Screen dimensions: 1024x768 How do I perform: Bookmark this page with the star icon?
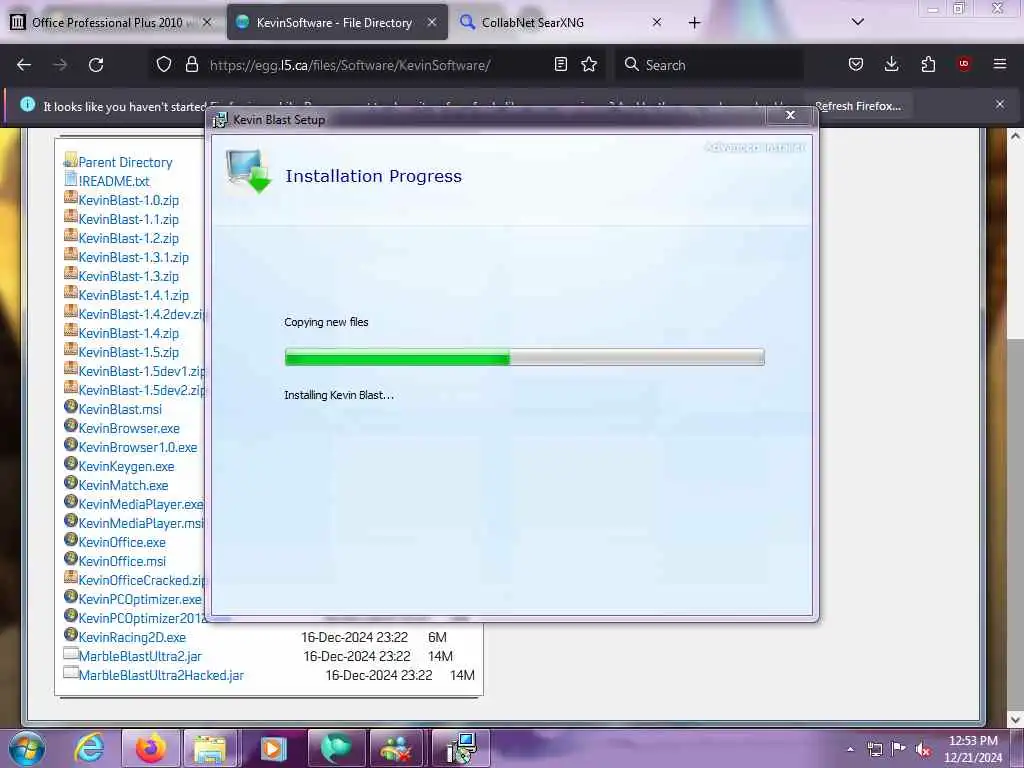coord(589,65)
